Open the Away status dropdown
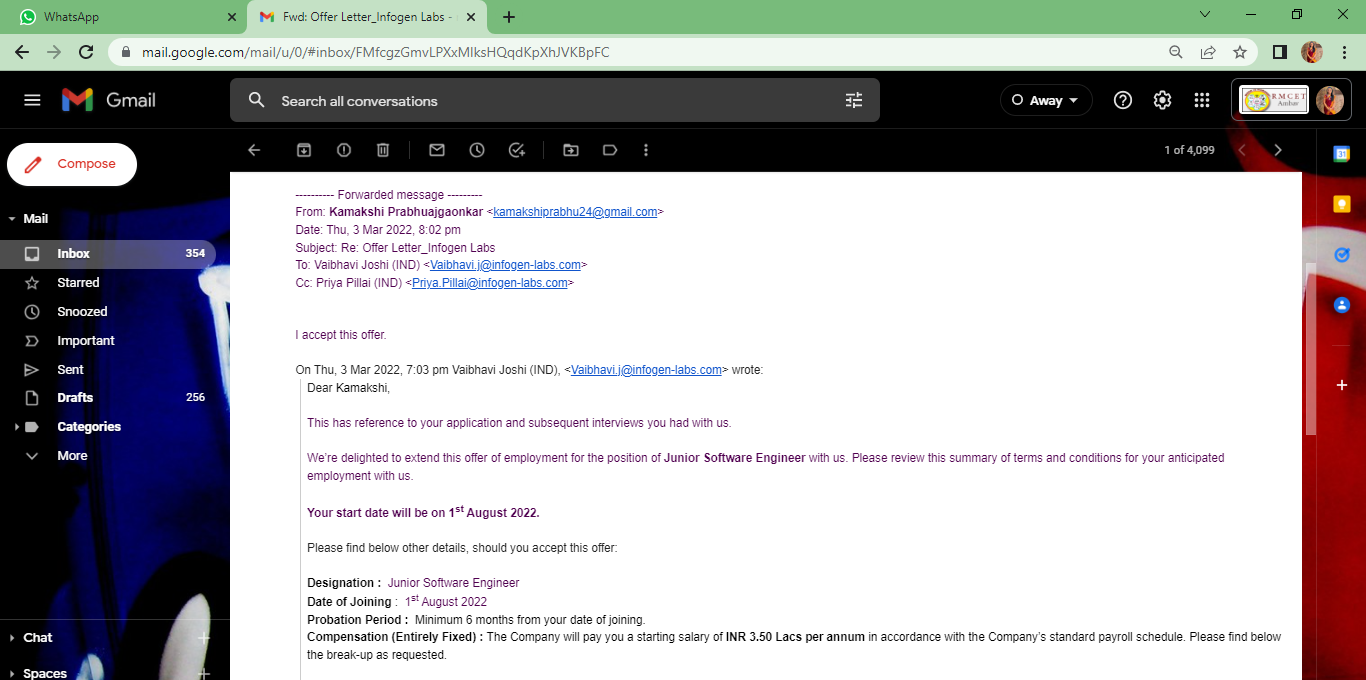 pyautogui.click(x=1045, y=100)
